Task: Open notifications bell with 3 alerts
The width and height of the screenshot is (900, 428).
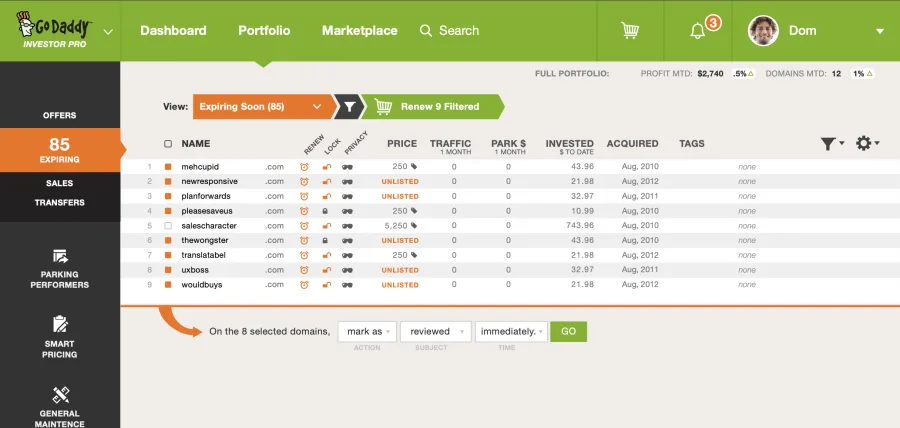Action: point(697,30)
